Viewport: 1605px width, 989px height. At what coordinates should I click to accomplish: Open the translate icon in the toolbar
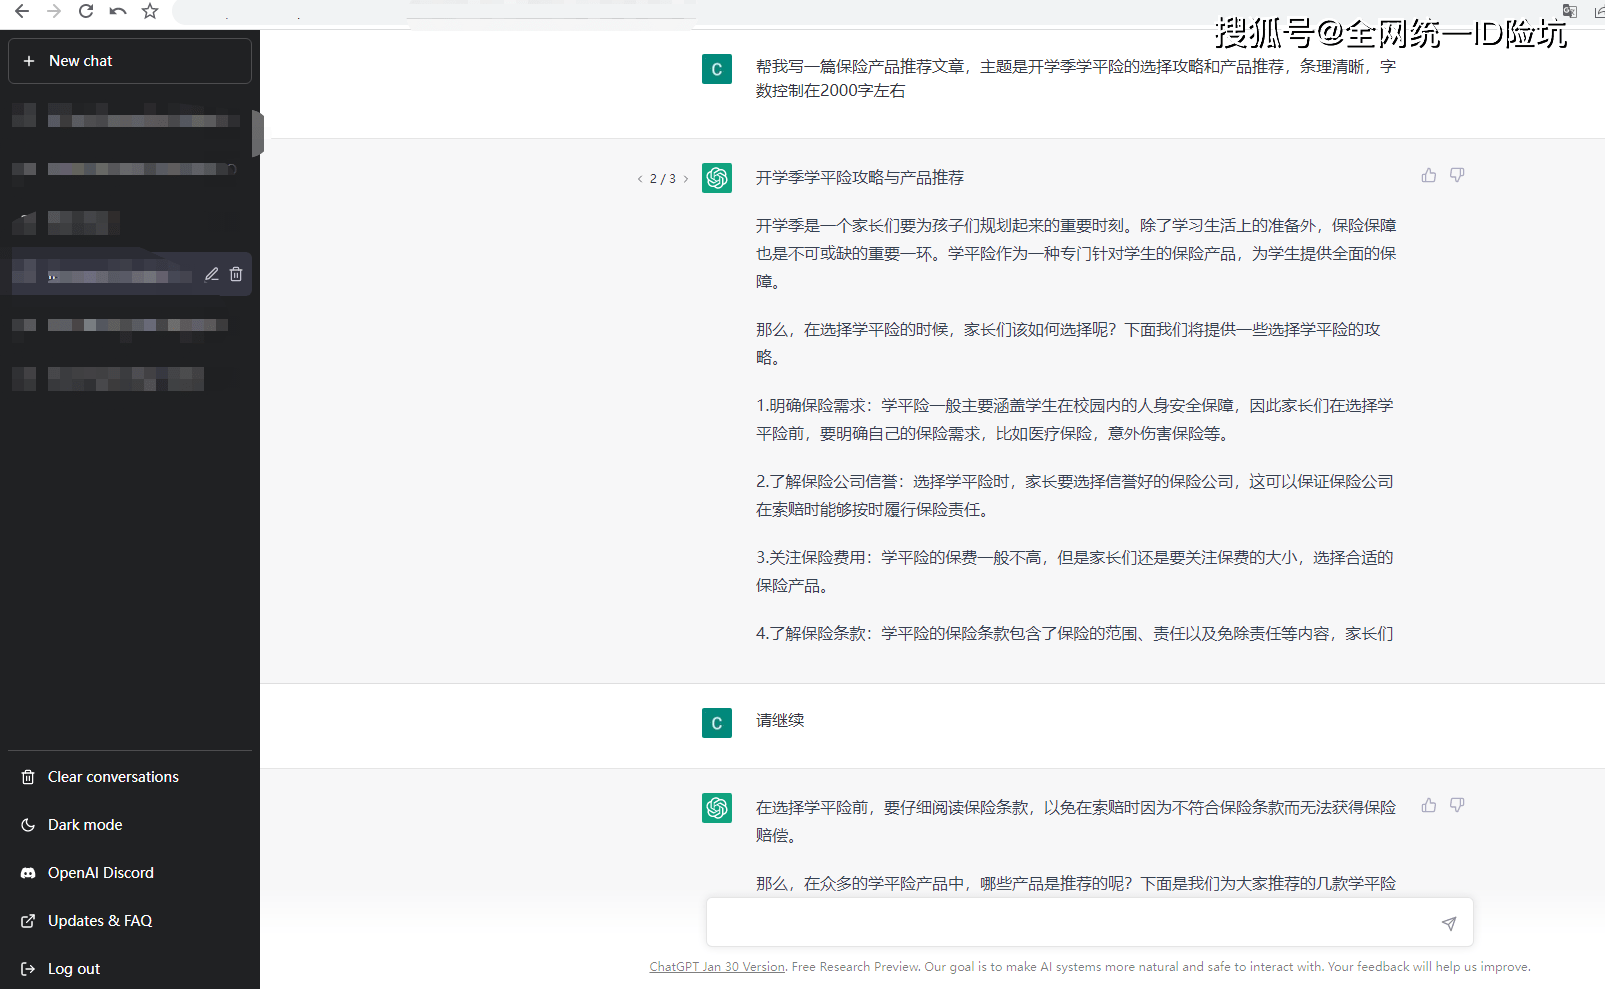point(1569,11)
